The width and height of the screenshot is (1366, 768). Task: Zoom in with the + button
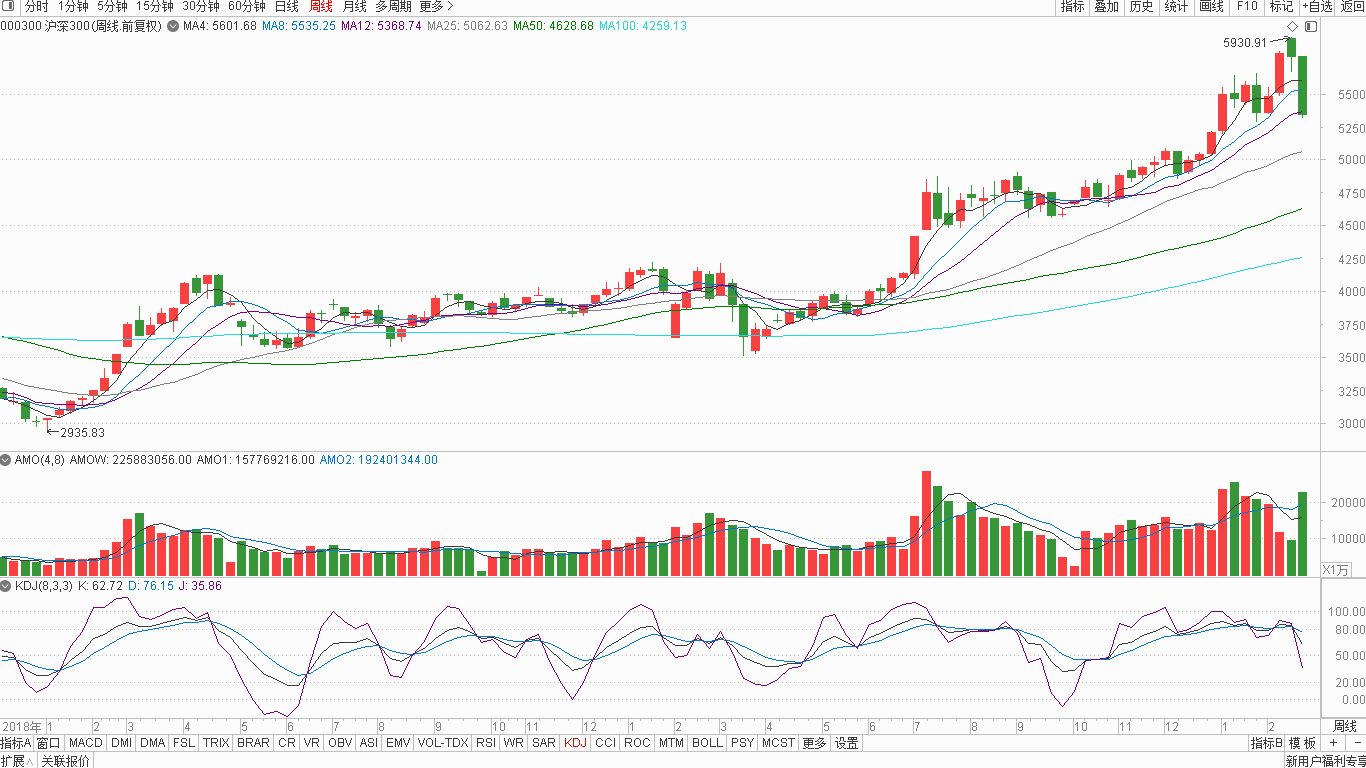click(1334, 743)
